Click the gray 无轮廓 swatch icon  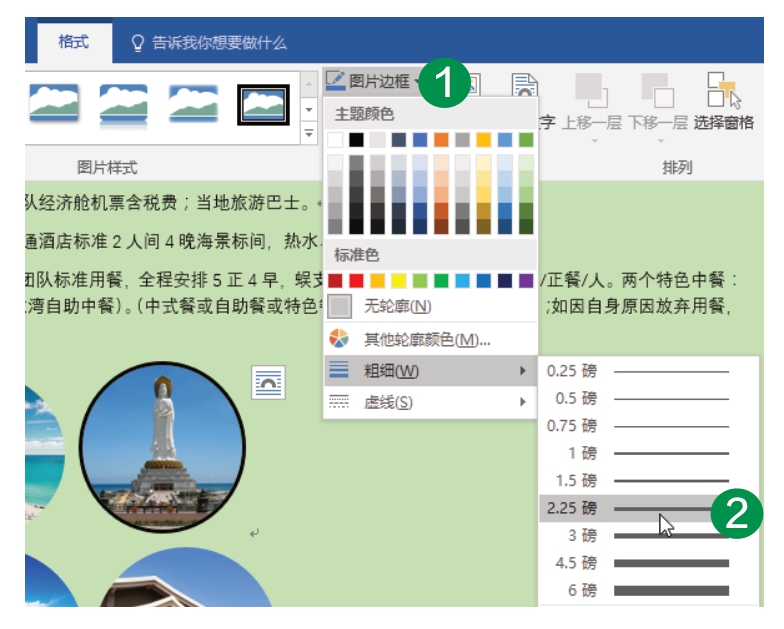[340, 306]
